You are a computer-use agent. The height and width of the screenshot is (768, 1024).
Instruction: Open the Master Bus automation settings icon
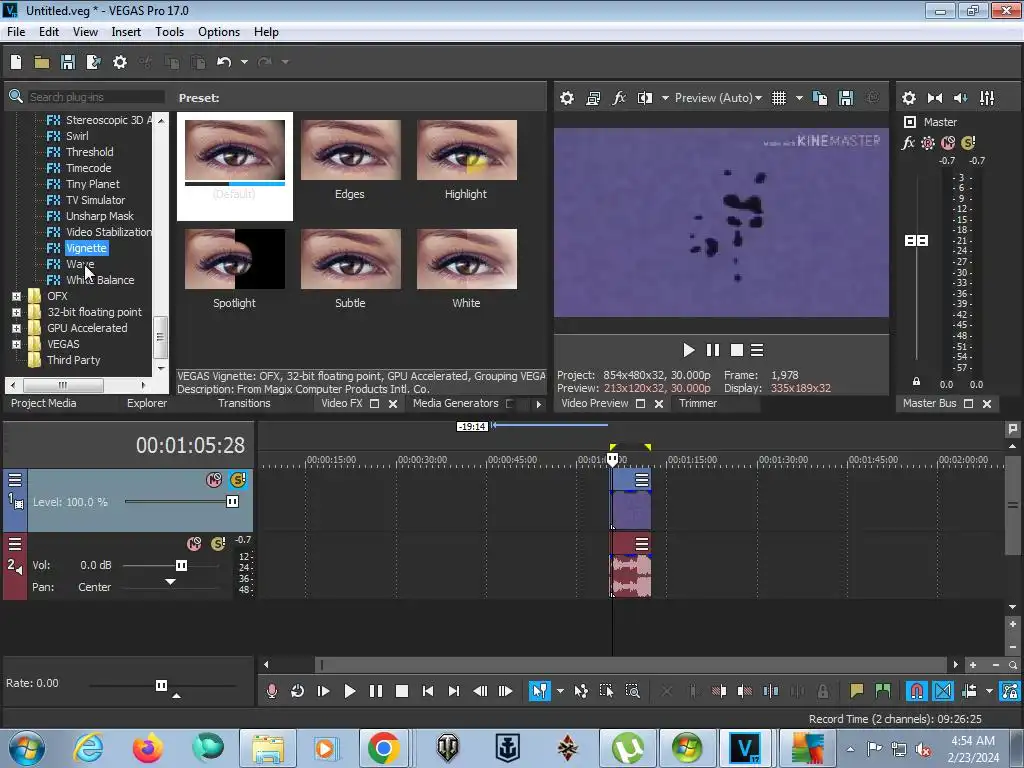point(928,142)
